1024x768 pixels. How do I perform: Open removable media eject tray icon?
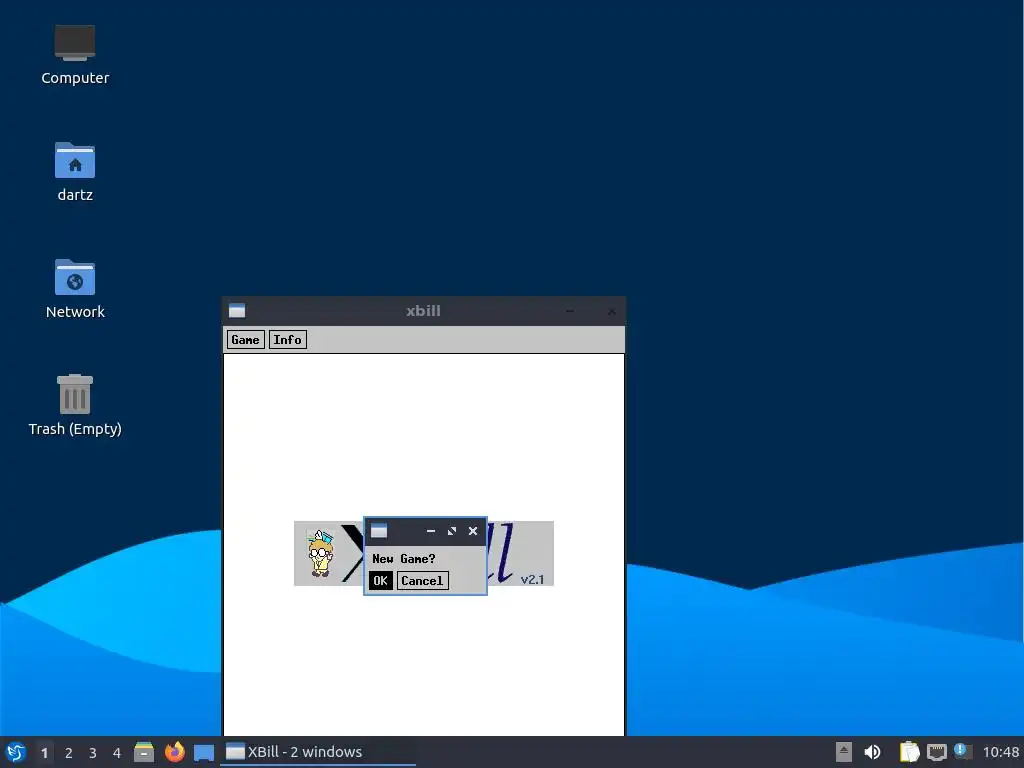(844, 752)
